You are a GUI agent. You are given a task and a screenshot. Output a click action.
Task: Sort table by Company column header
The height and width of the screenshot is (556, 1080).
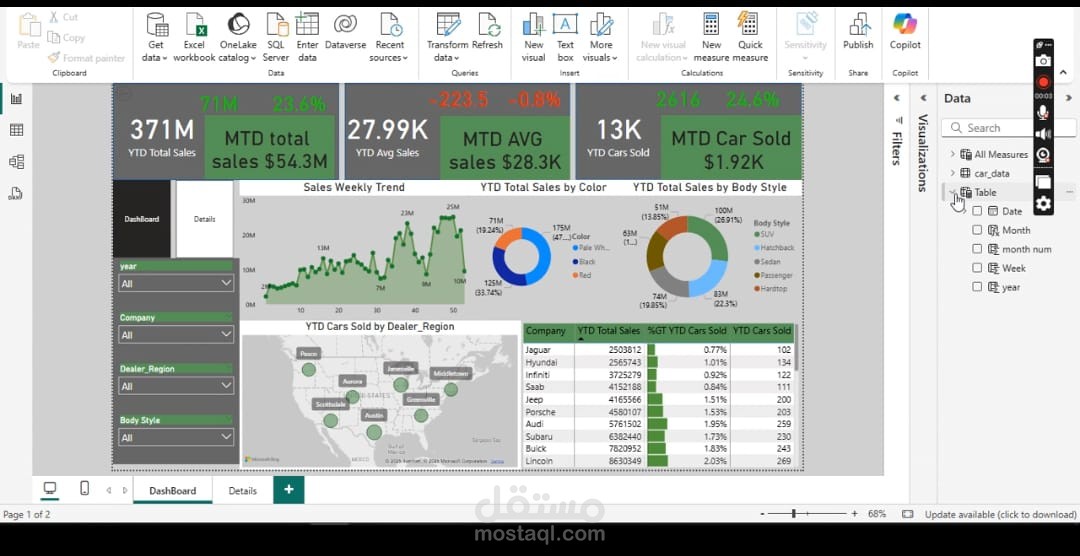pos(548,331)
